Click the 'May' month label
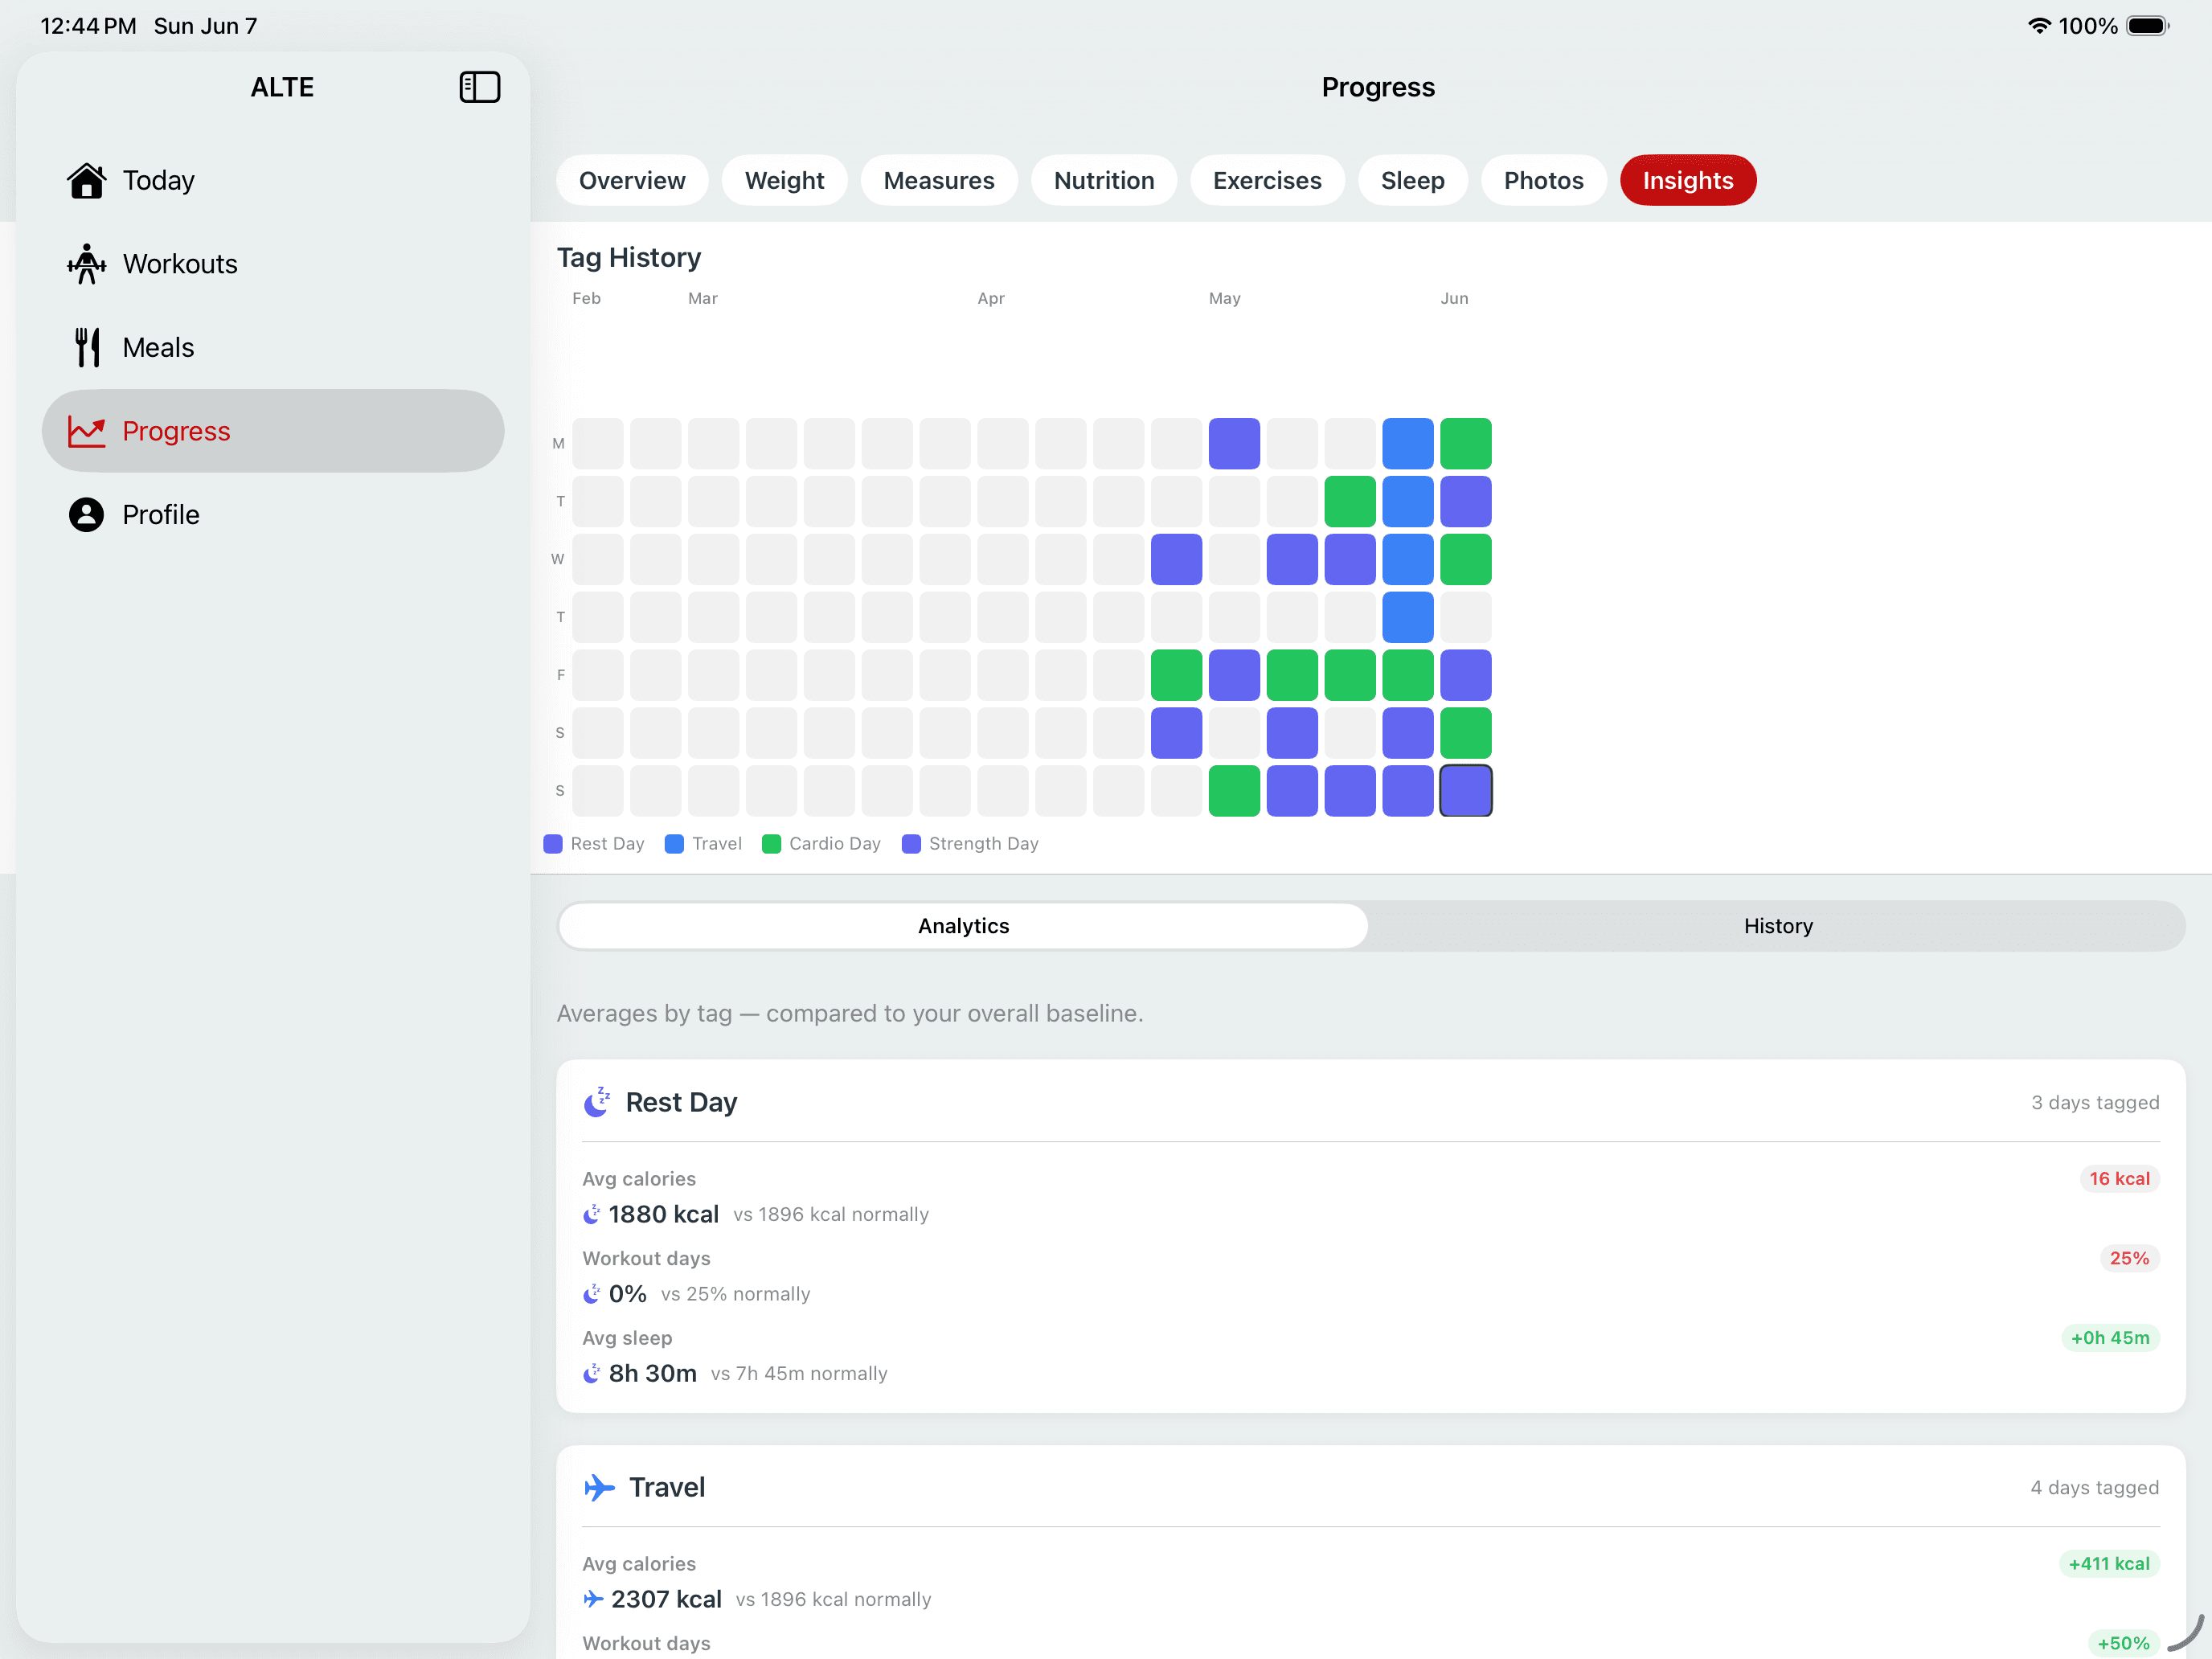2212x1659 pixels. (1224, 298)
